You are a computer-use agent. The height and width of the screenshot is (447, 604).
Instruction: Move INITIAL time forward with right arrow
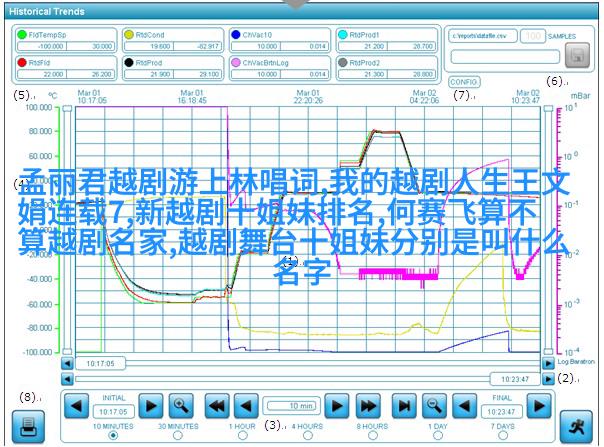[151, 406]
